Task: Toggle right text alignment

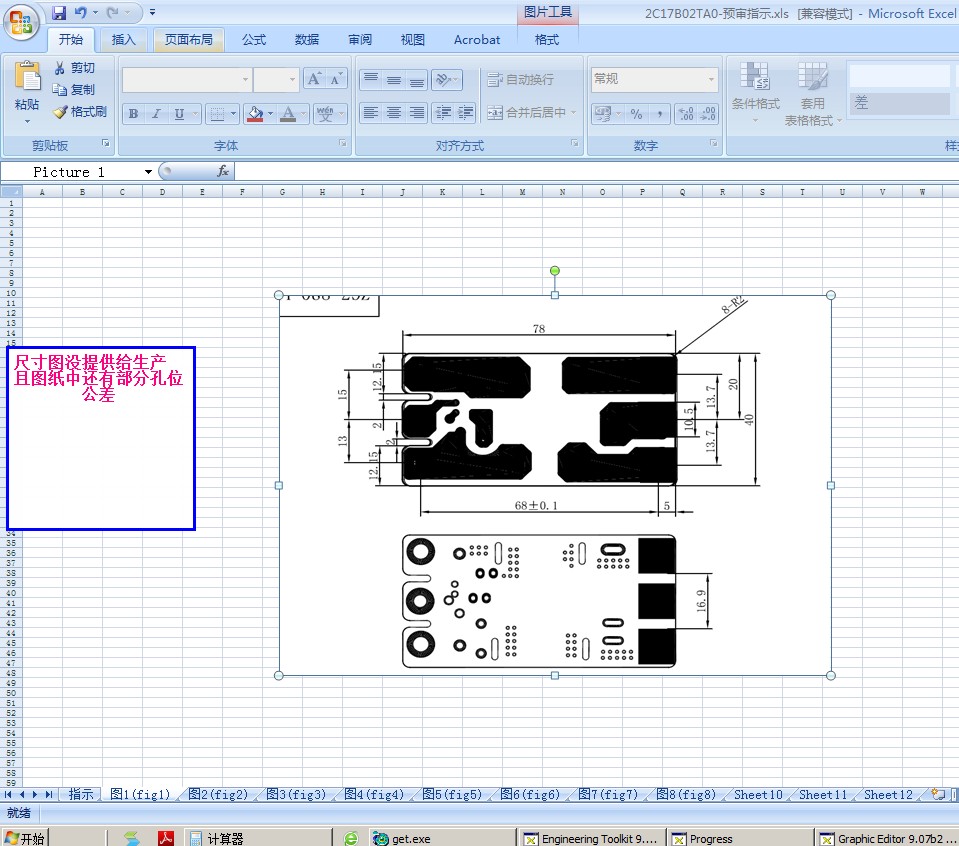Action: [417, 113]
